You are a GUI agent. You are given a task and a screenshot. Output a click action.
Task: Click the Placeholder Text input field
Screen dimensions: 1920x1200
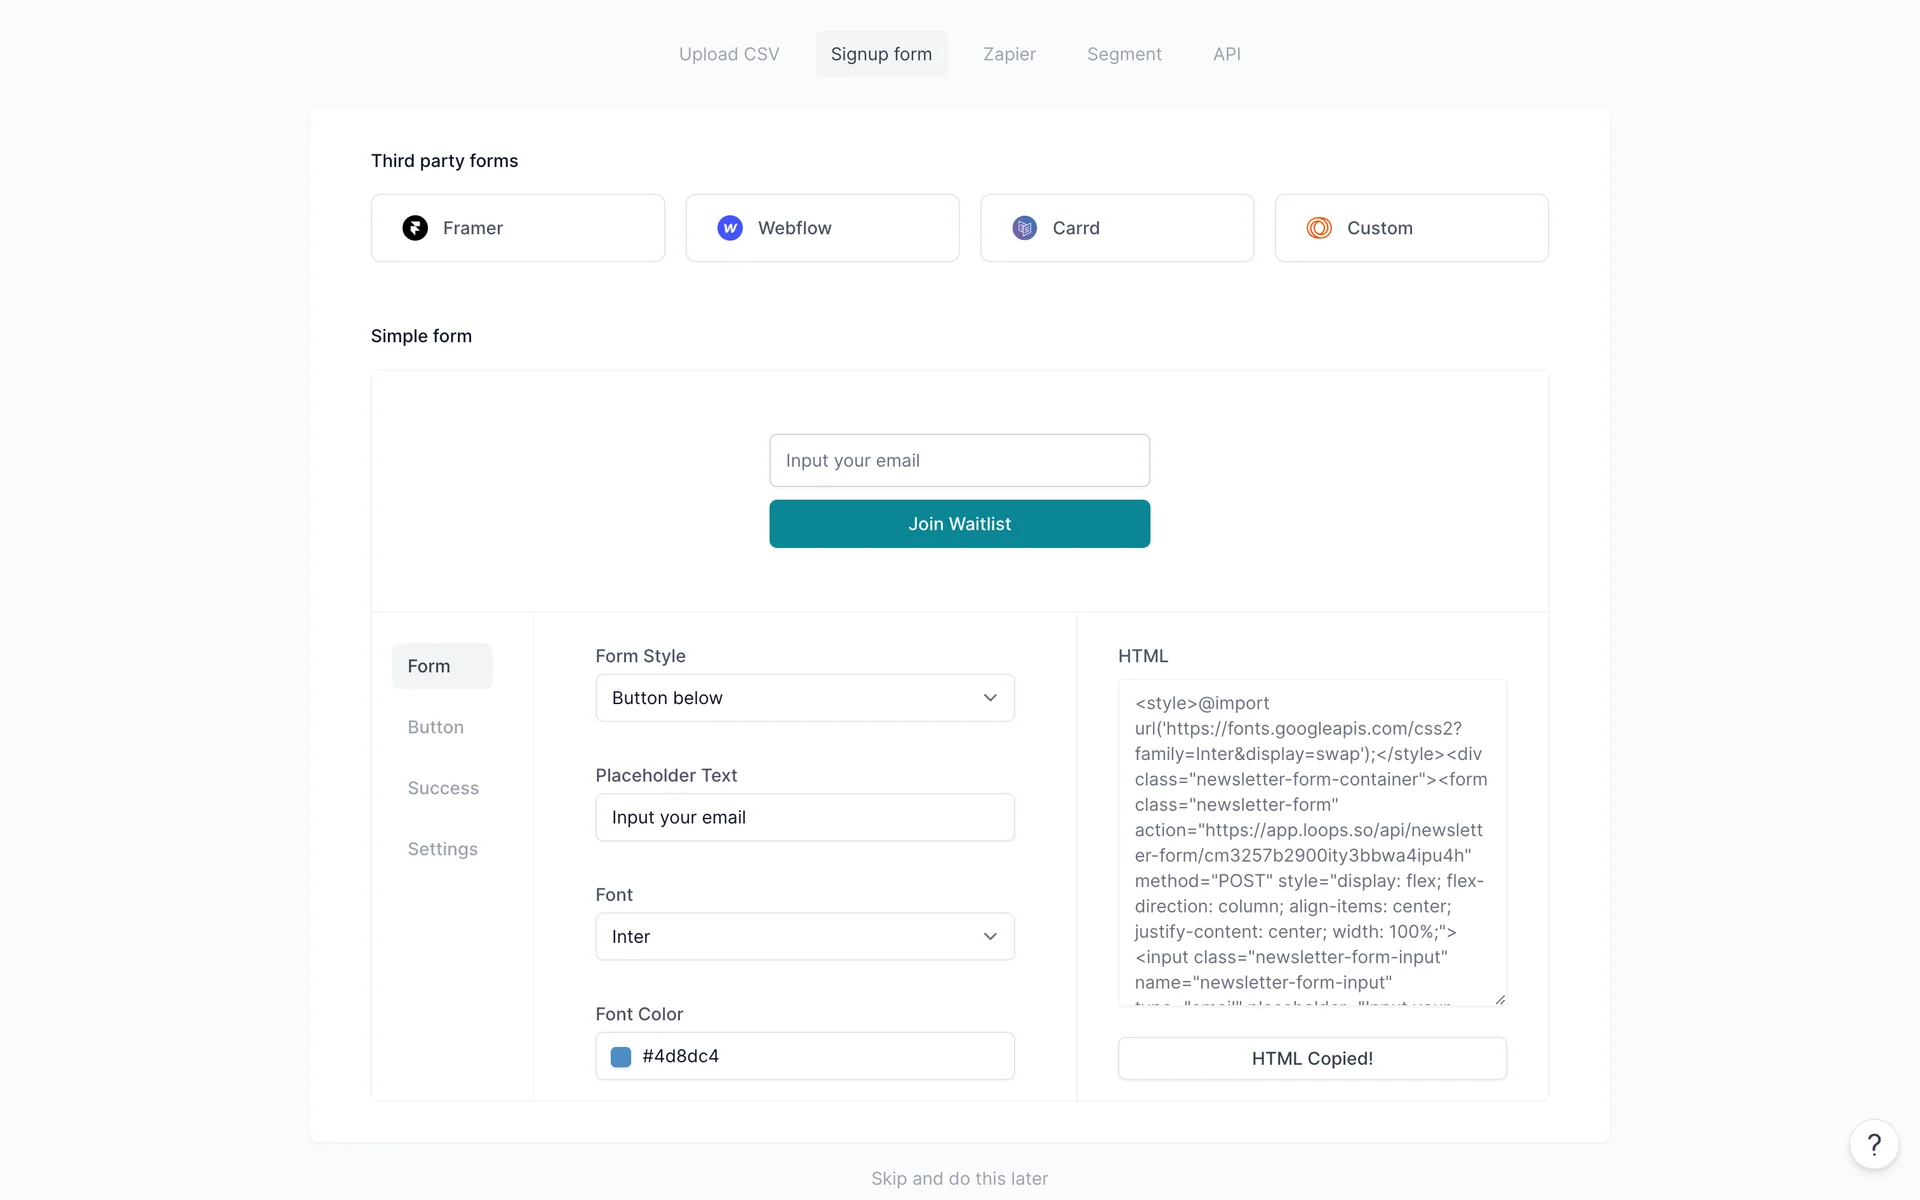[805, 818]
